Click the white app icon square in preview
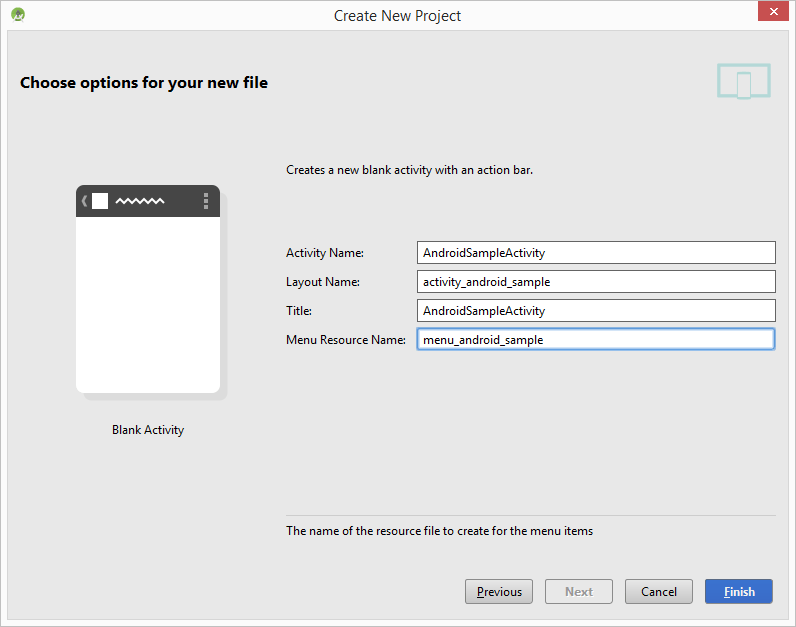Viewport: 796px width, 627px height. coord(99,201)
